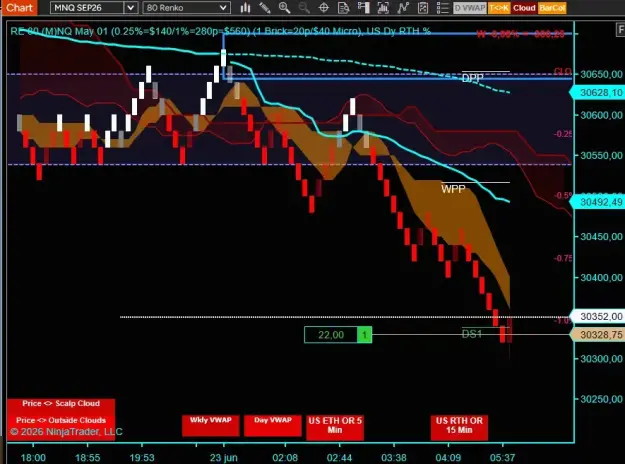
Task: Click the 30492,49 price marker
Action: [x=597, y=202]
